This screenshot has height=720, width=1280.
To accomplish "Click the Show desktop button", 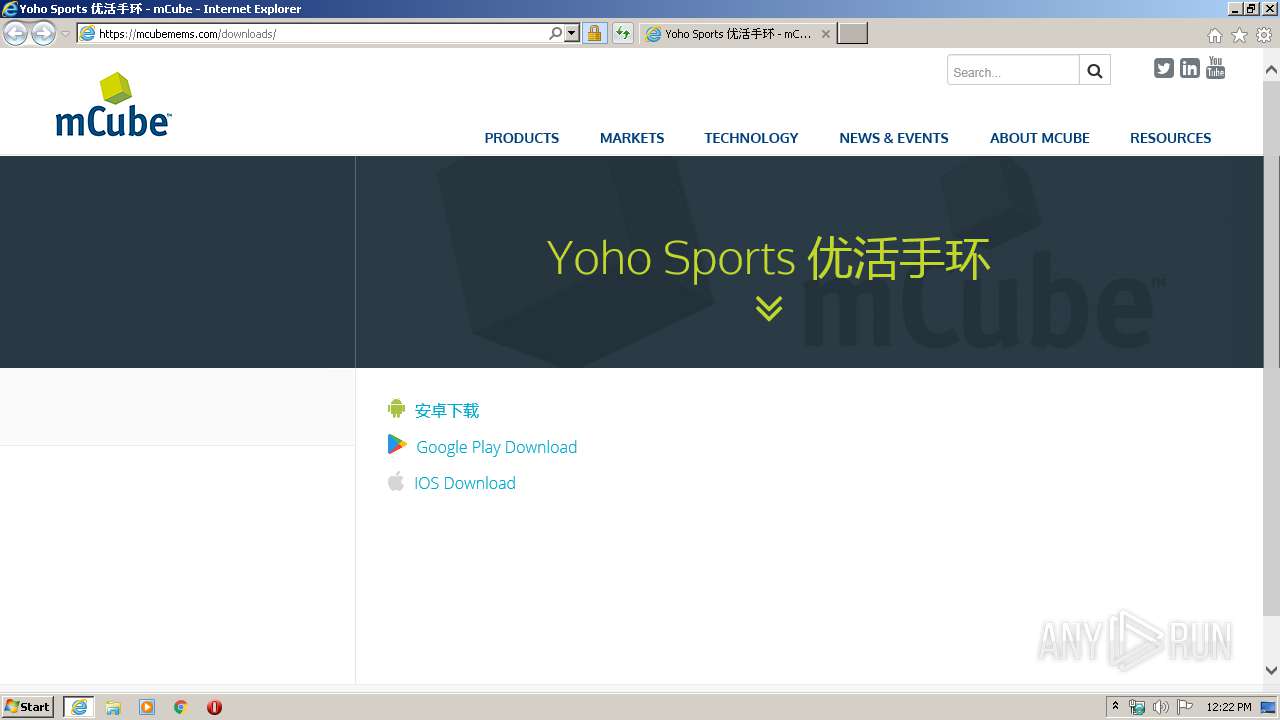I will click(x=1270, y=707).
